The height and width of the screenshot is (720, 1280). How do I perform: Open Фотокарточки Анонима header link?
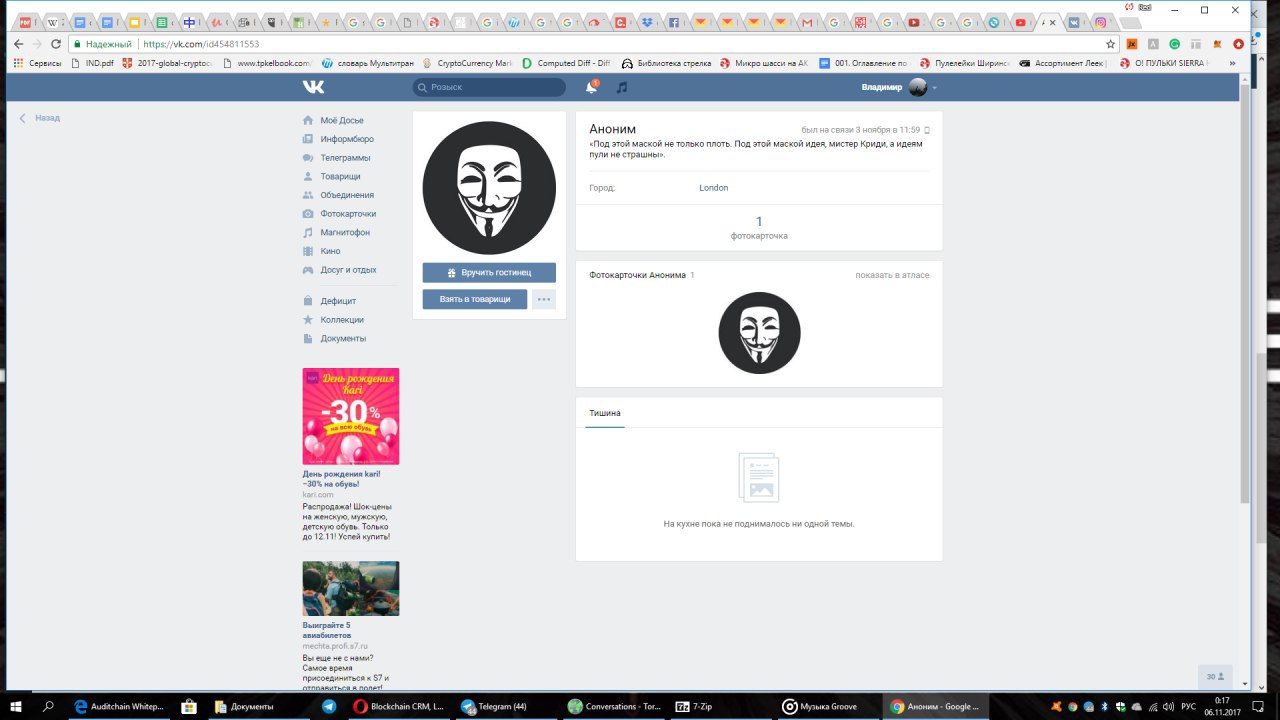(638, 275)
